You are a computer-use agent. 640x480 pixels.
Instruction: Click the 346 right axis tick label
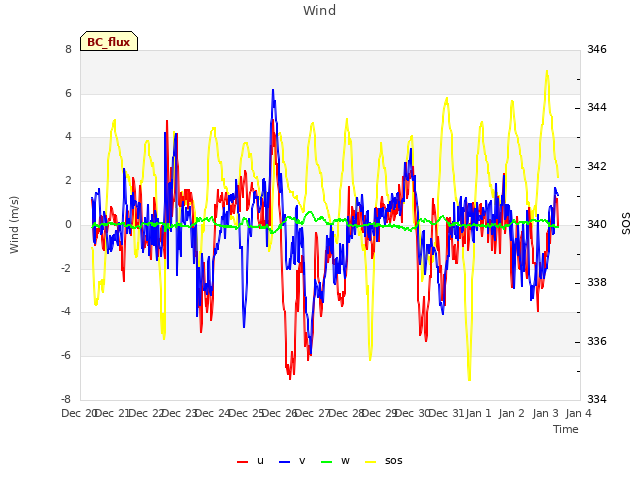(597, 49)
